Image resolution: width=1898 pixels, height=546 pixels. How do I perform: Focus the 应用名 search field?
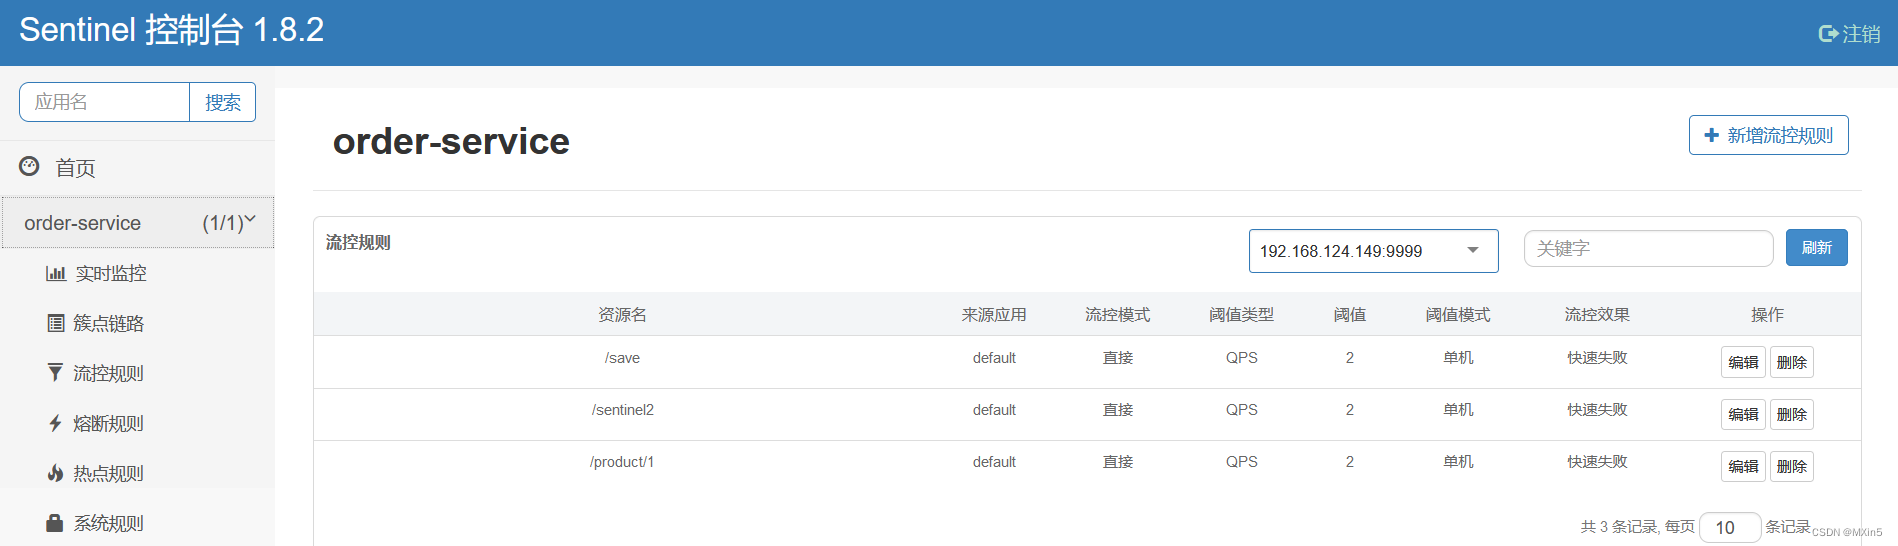[x=104, y=102]
